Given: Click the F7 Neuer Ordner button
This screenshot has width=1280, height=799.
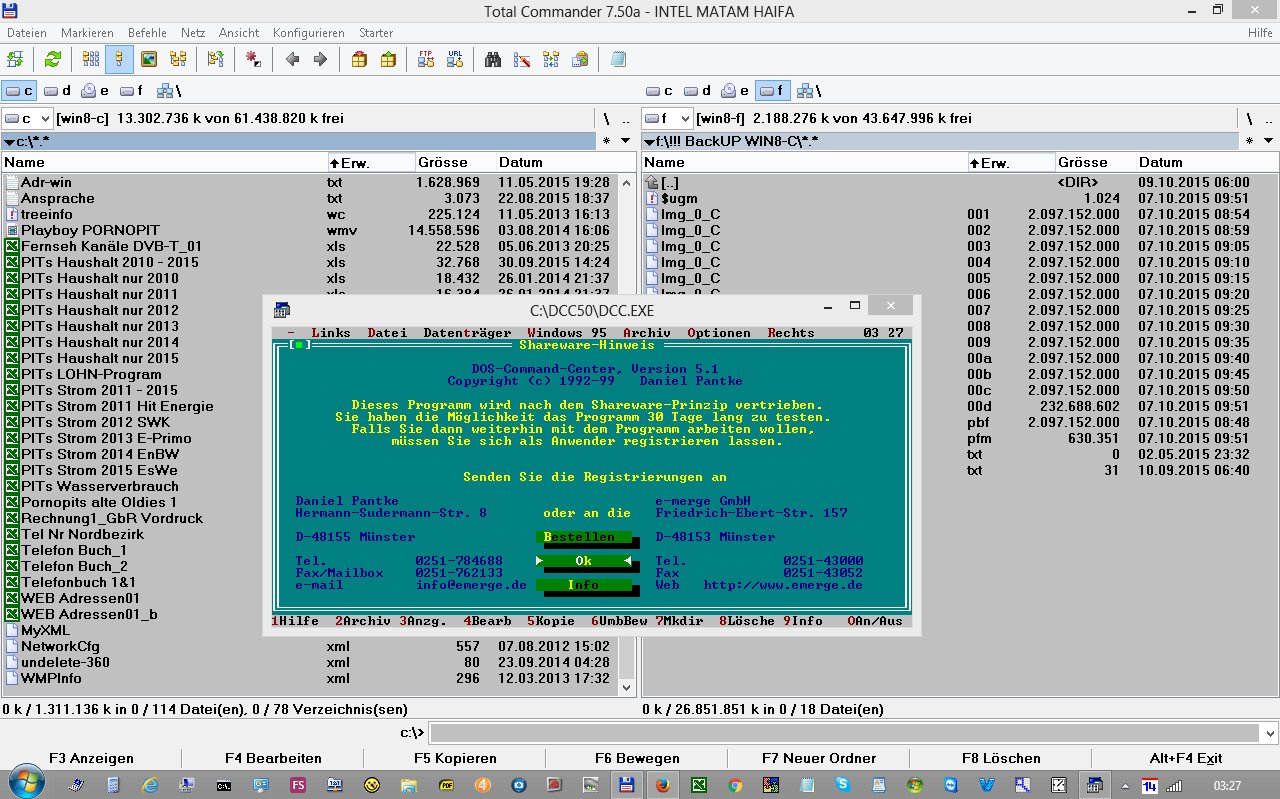Looking at the screenshot, I should tap(819, 758).
